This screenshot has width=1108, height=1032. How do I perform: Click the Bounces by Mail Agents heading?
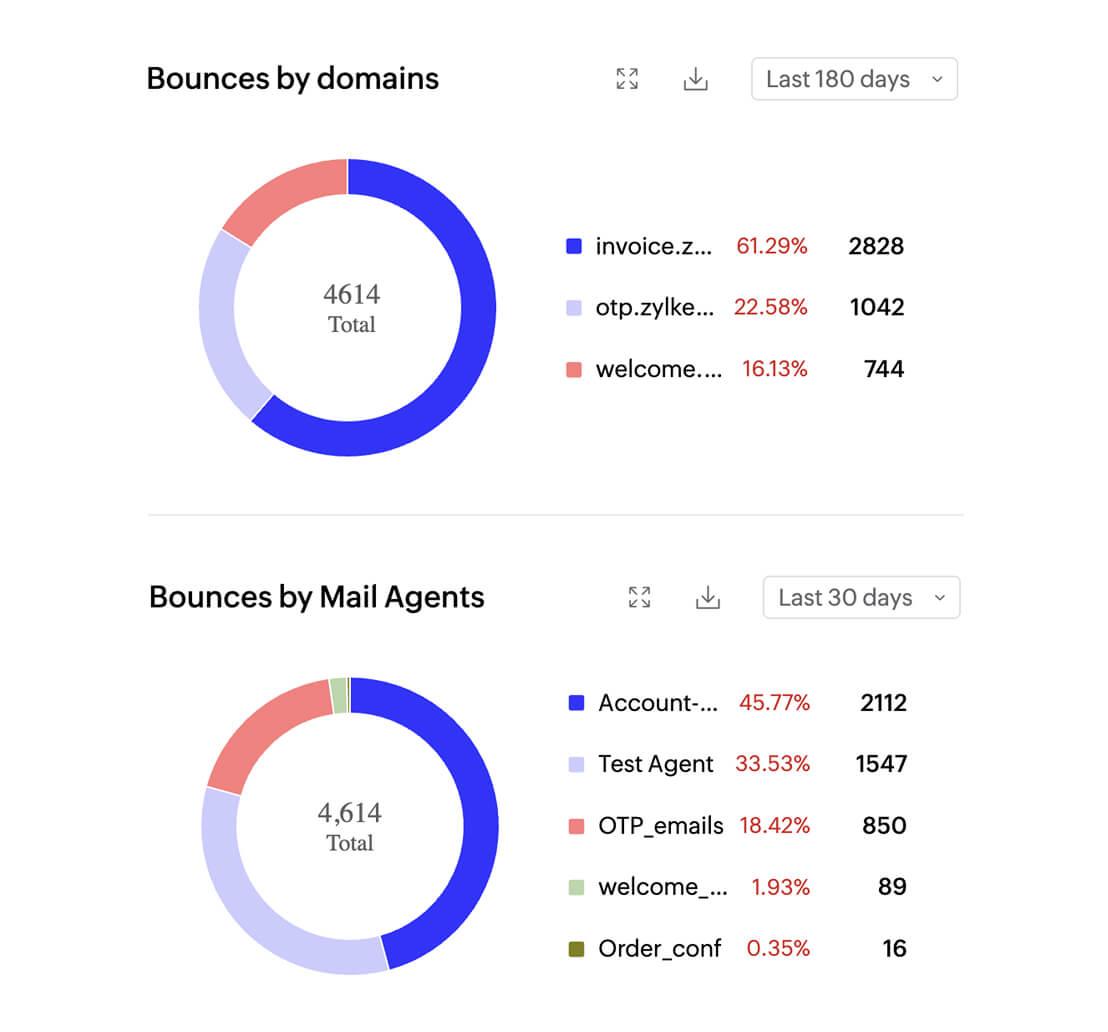click(x=316, y=596)
